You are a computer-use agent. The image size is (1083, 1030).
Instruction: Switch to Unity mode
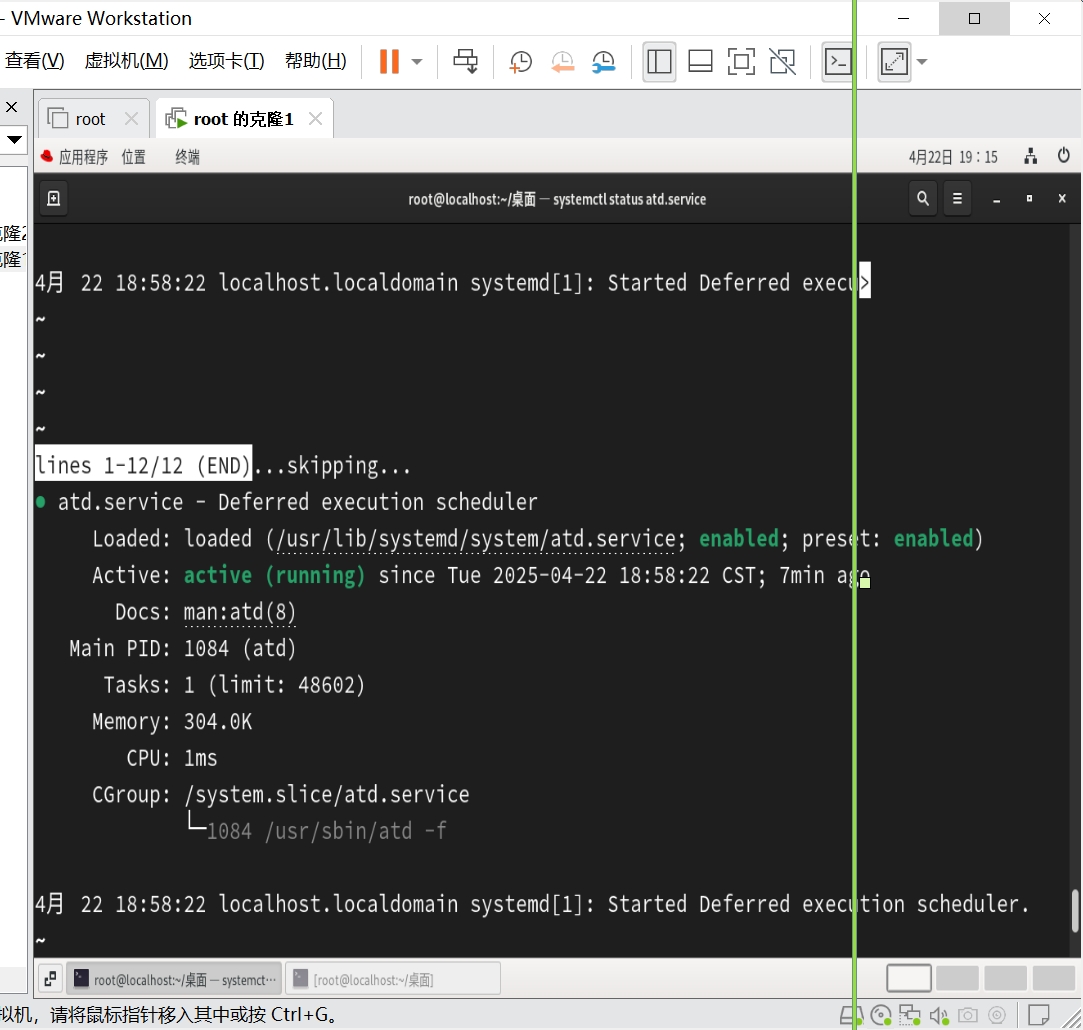coord(783,61)
